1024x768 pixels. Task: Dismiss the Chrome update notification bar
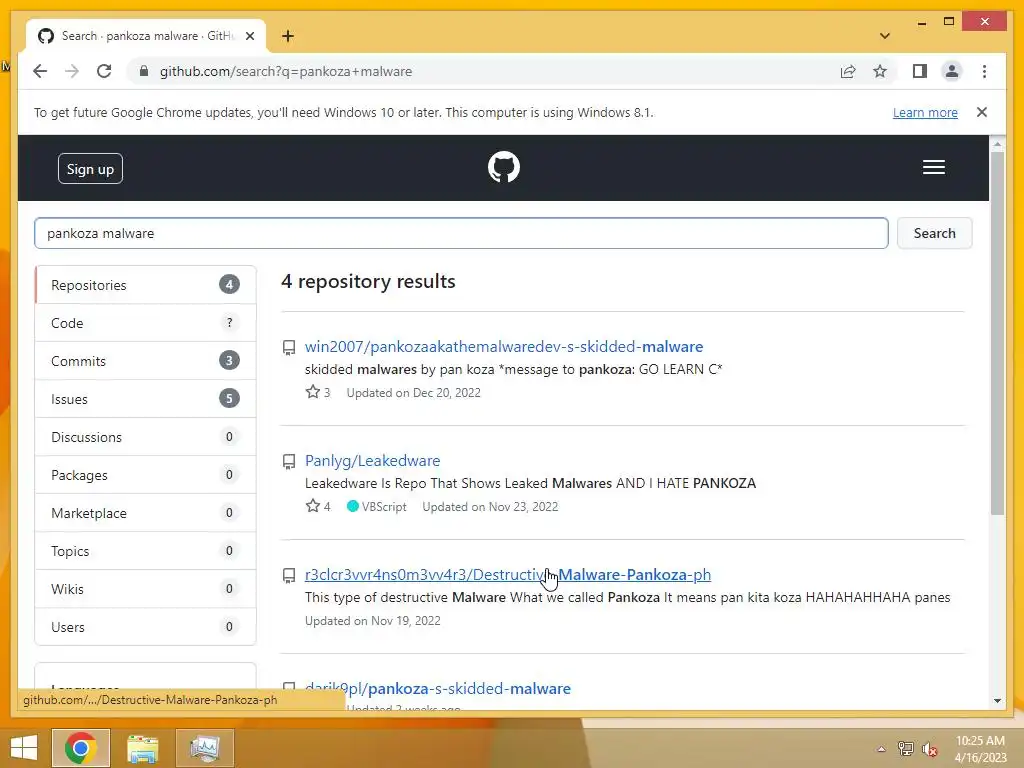(982, 112)
